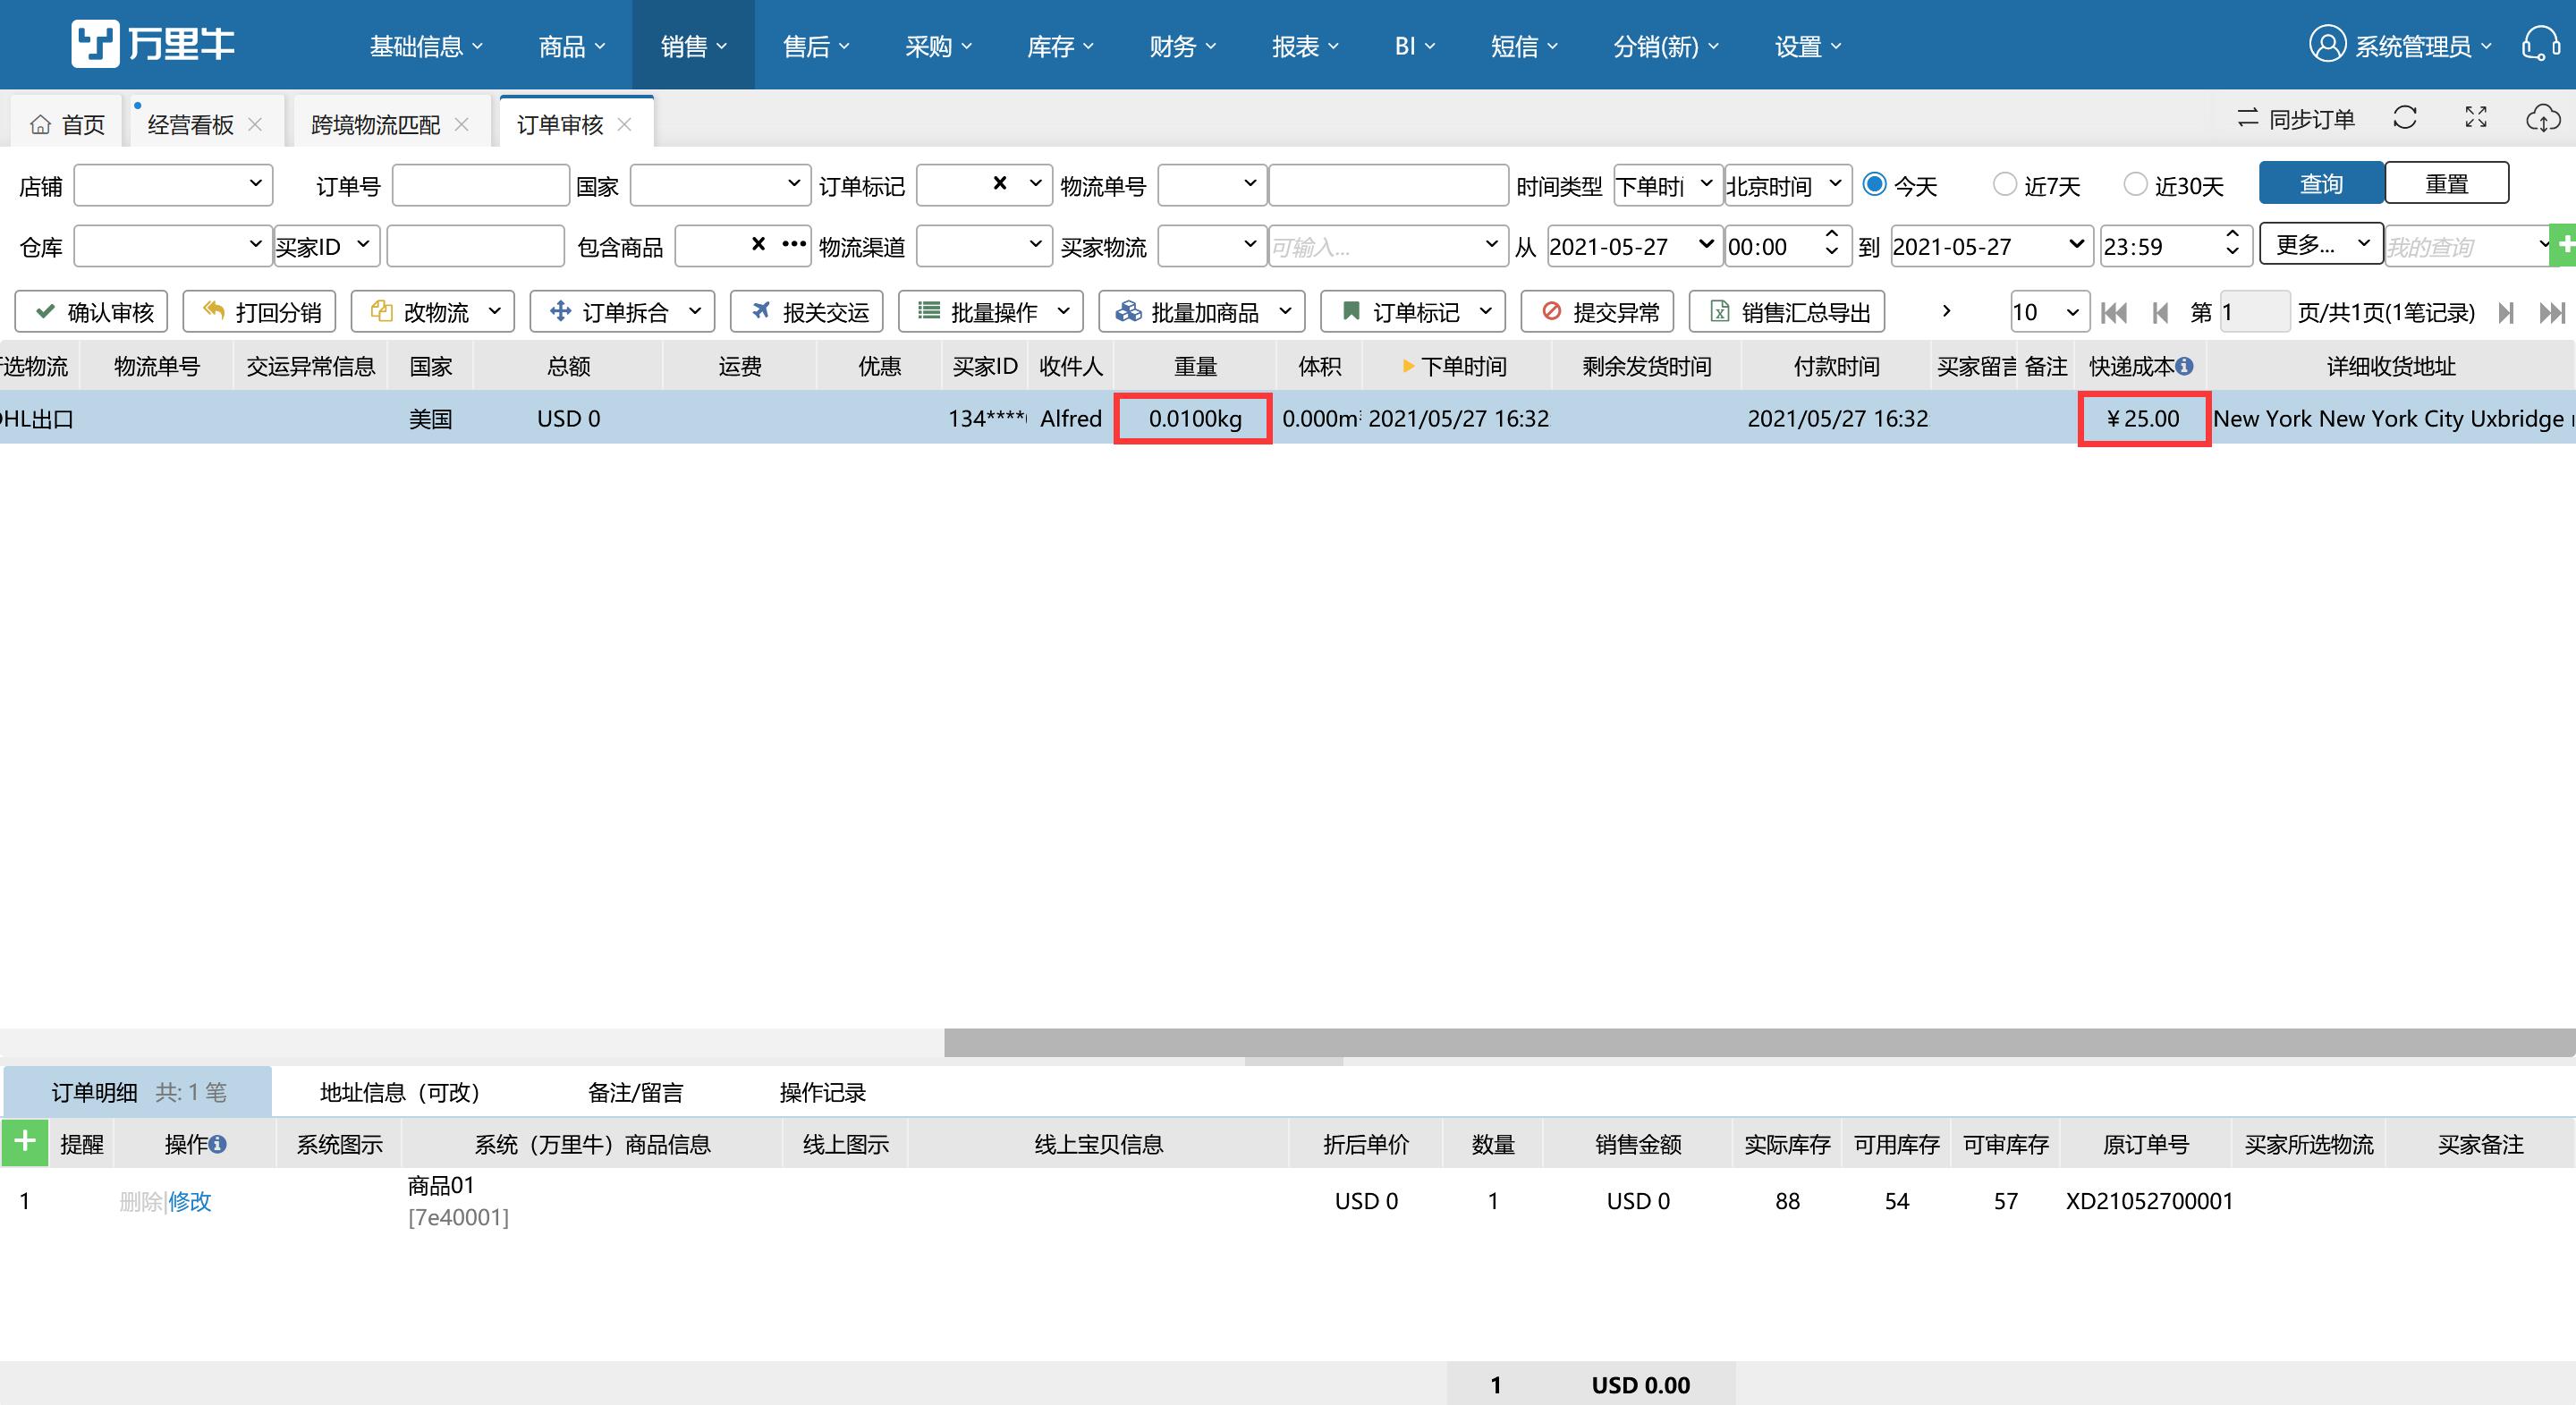This screenshot has width=2576, height=1405.
Task: Increment the start time 00:00 stepper
Action: tap(1831, 235)
